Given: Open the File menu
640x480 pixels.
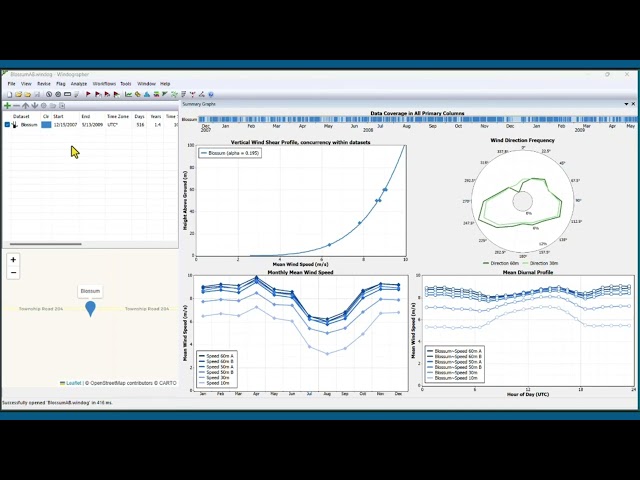Looking at the screenshot, I should (11, 84).
